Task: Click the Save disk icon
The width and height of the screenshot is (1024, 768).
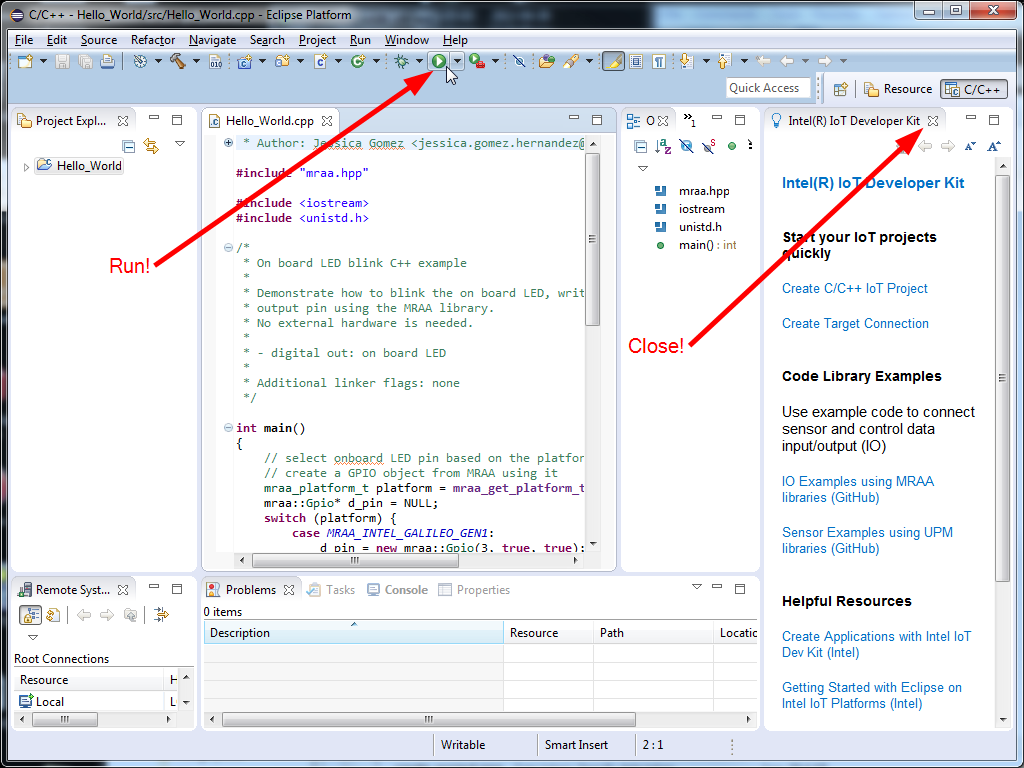Action: point(62,61)
